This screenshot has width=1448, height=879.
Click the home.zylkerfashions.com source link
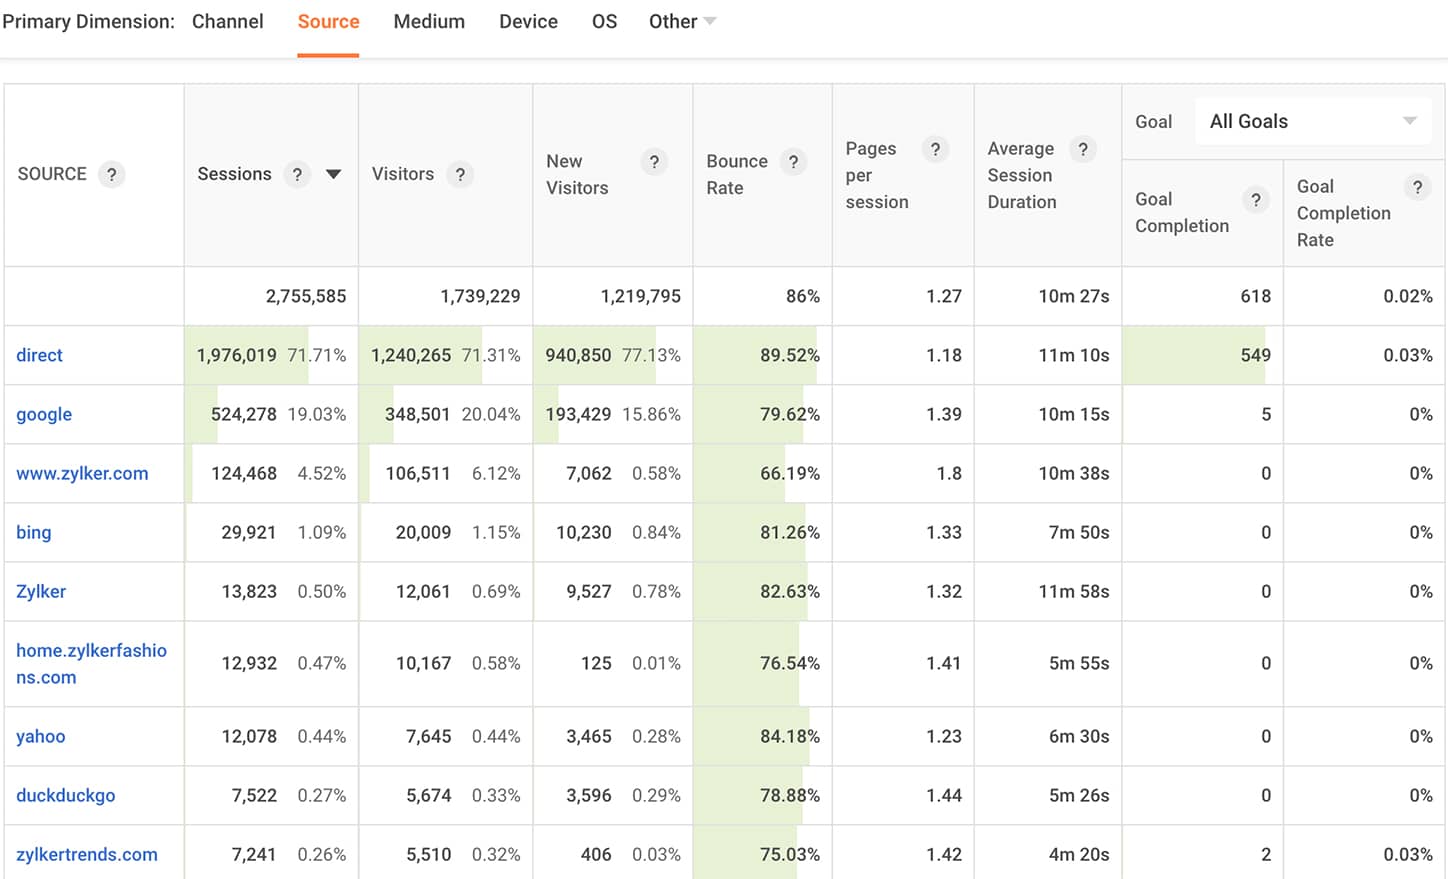coord(92,663)
